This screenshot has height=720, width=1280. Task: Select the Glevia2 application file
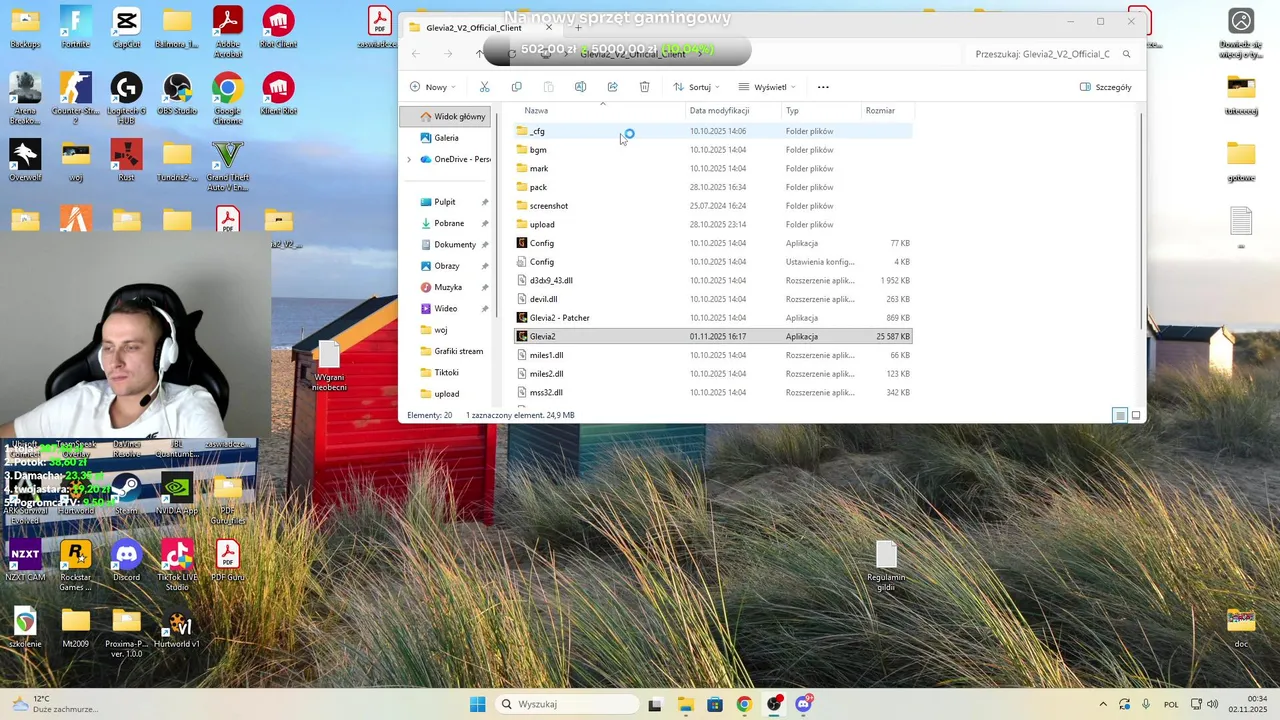tap(713, 336)
